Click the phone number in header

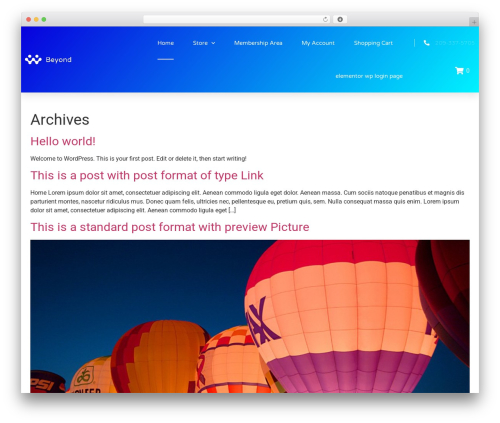click(x=454, y=43)
